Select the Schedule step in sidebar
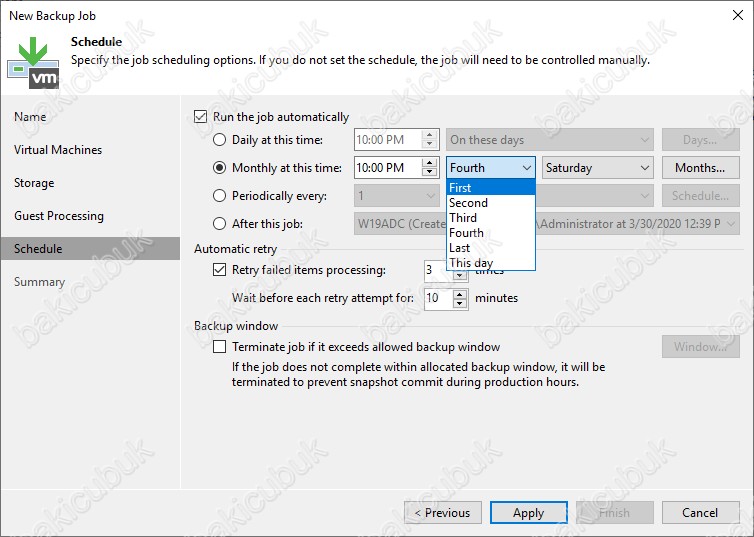 click(x=90, y=249)
